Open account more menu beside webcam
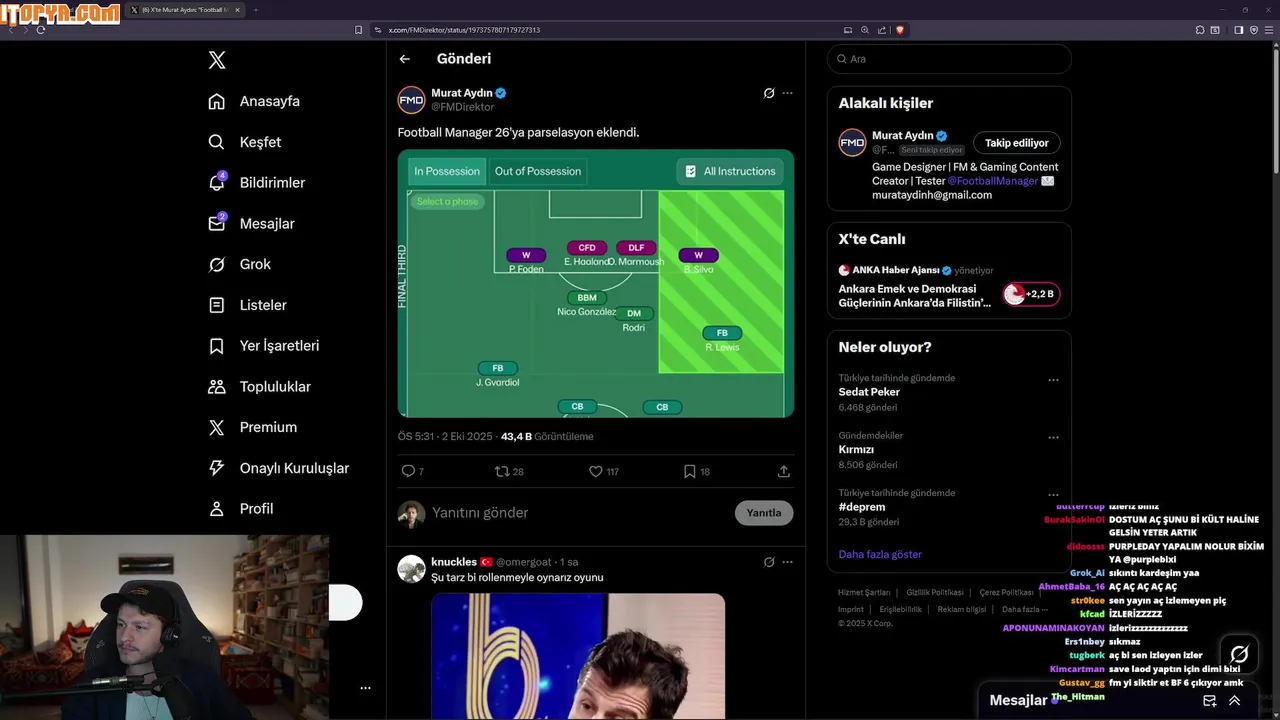The image size is (1280, 720). pos(365,688)
